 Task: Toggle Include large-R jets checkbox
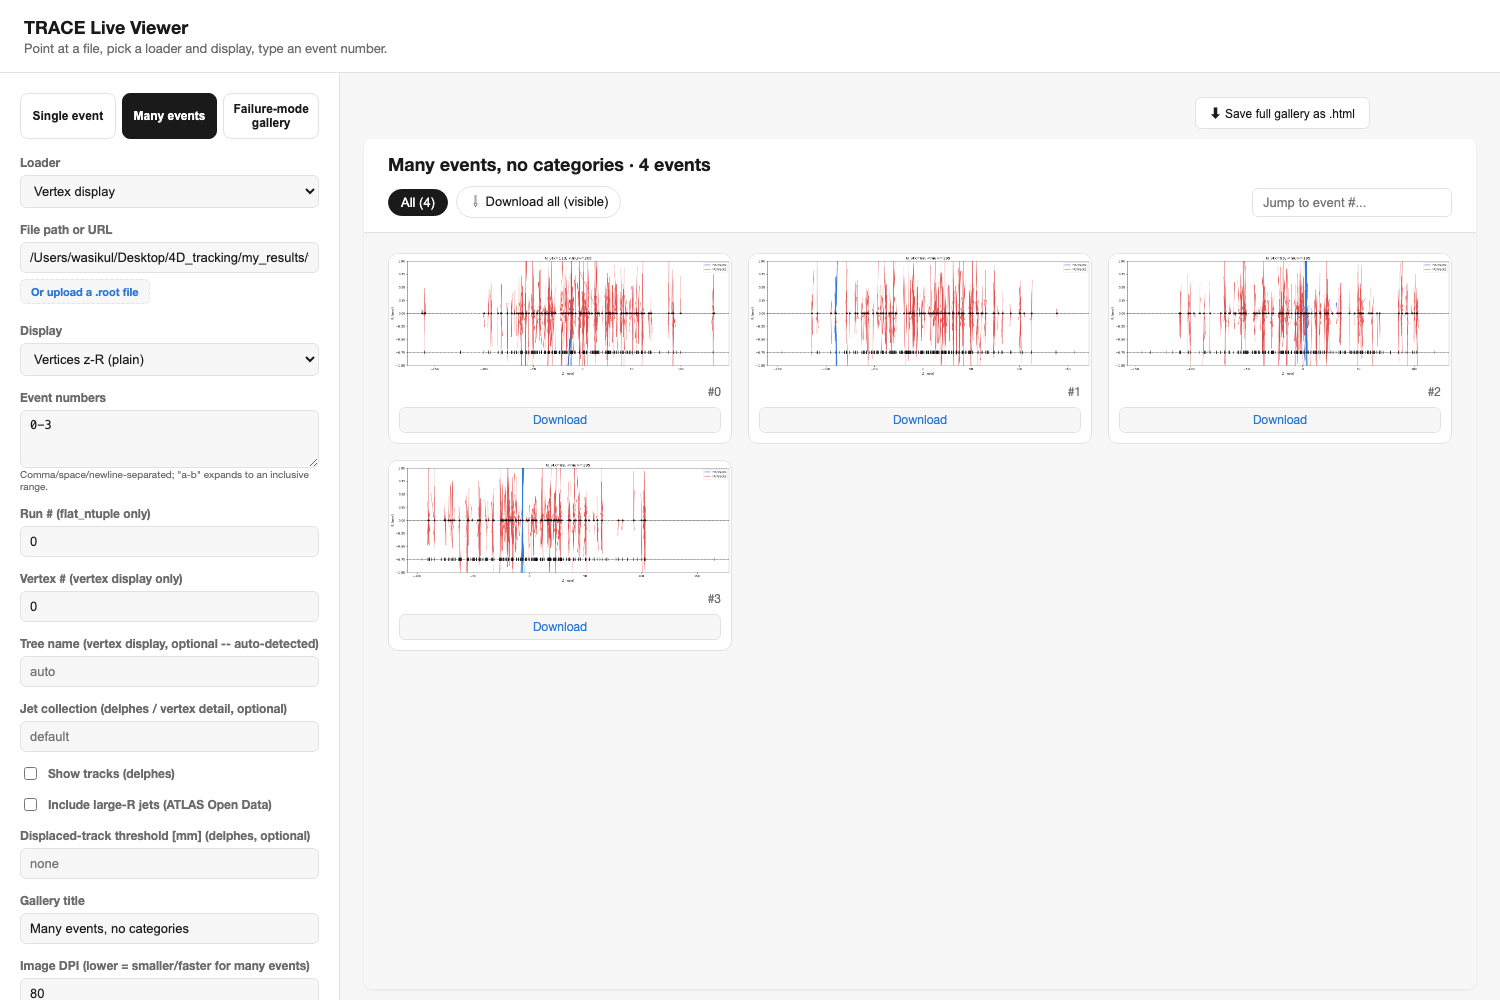tap(31, 805)
